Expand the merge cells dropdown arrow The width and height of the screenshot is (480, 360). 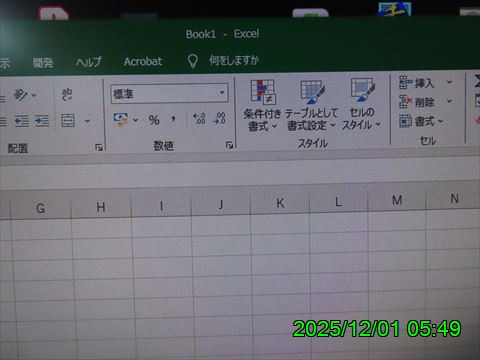(x=87, y=121)
